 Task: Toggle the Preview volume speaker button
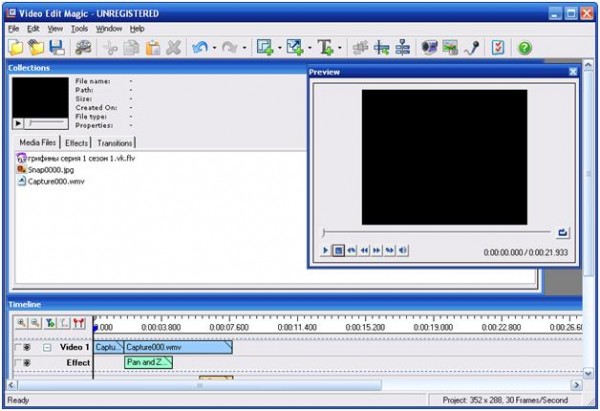402,251
